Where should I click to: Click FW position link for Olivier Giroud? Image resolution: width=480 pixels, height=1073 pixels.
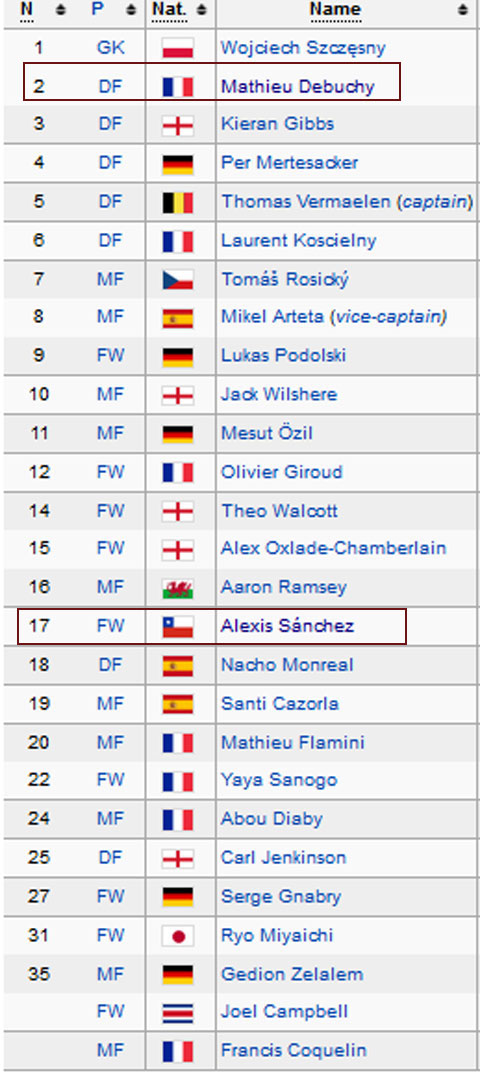pos(110,472)
